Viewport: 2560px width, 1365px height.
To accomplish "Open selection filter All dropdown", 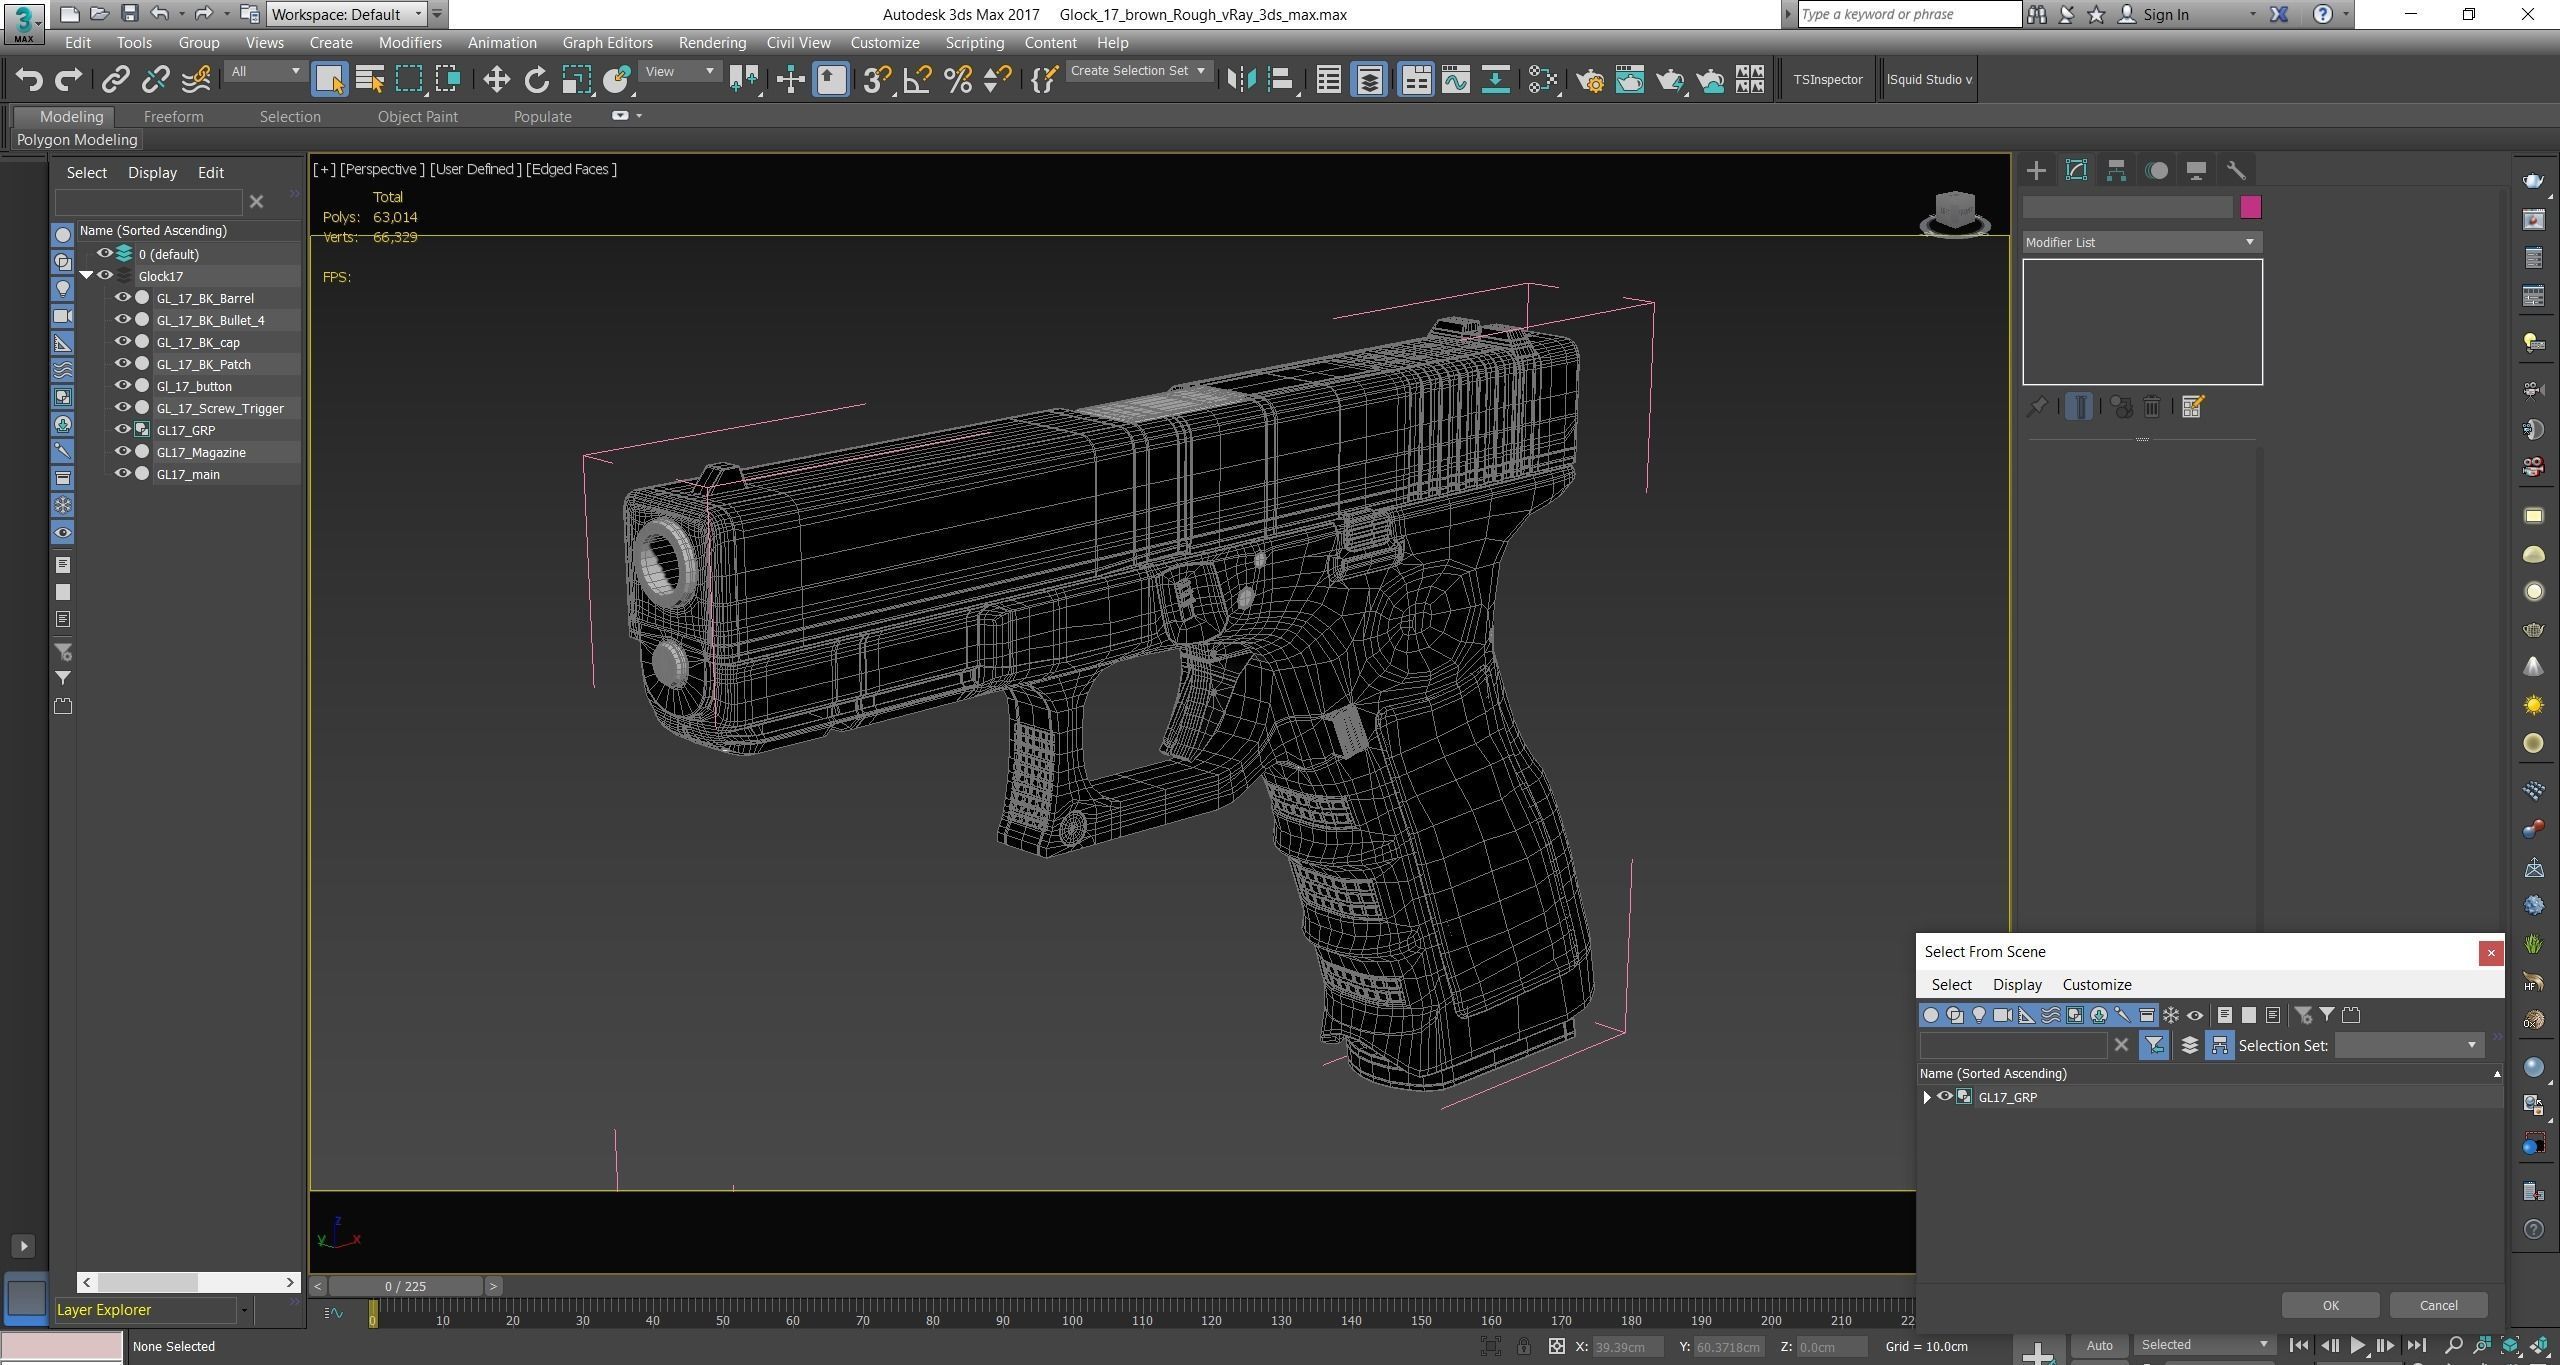I will pyautogui.click(x=264, y=71).
